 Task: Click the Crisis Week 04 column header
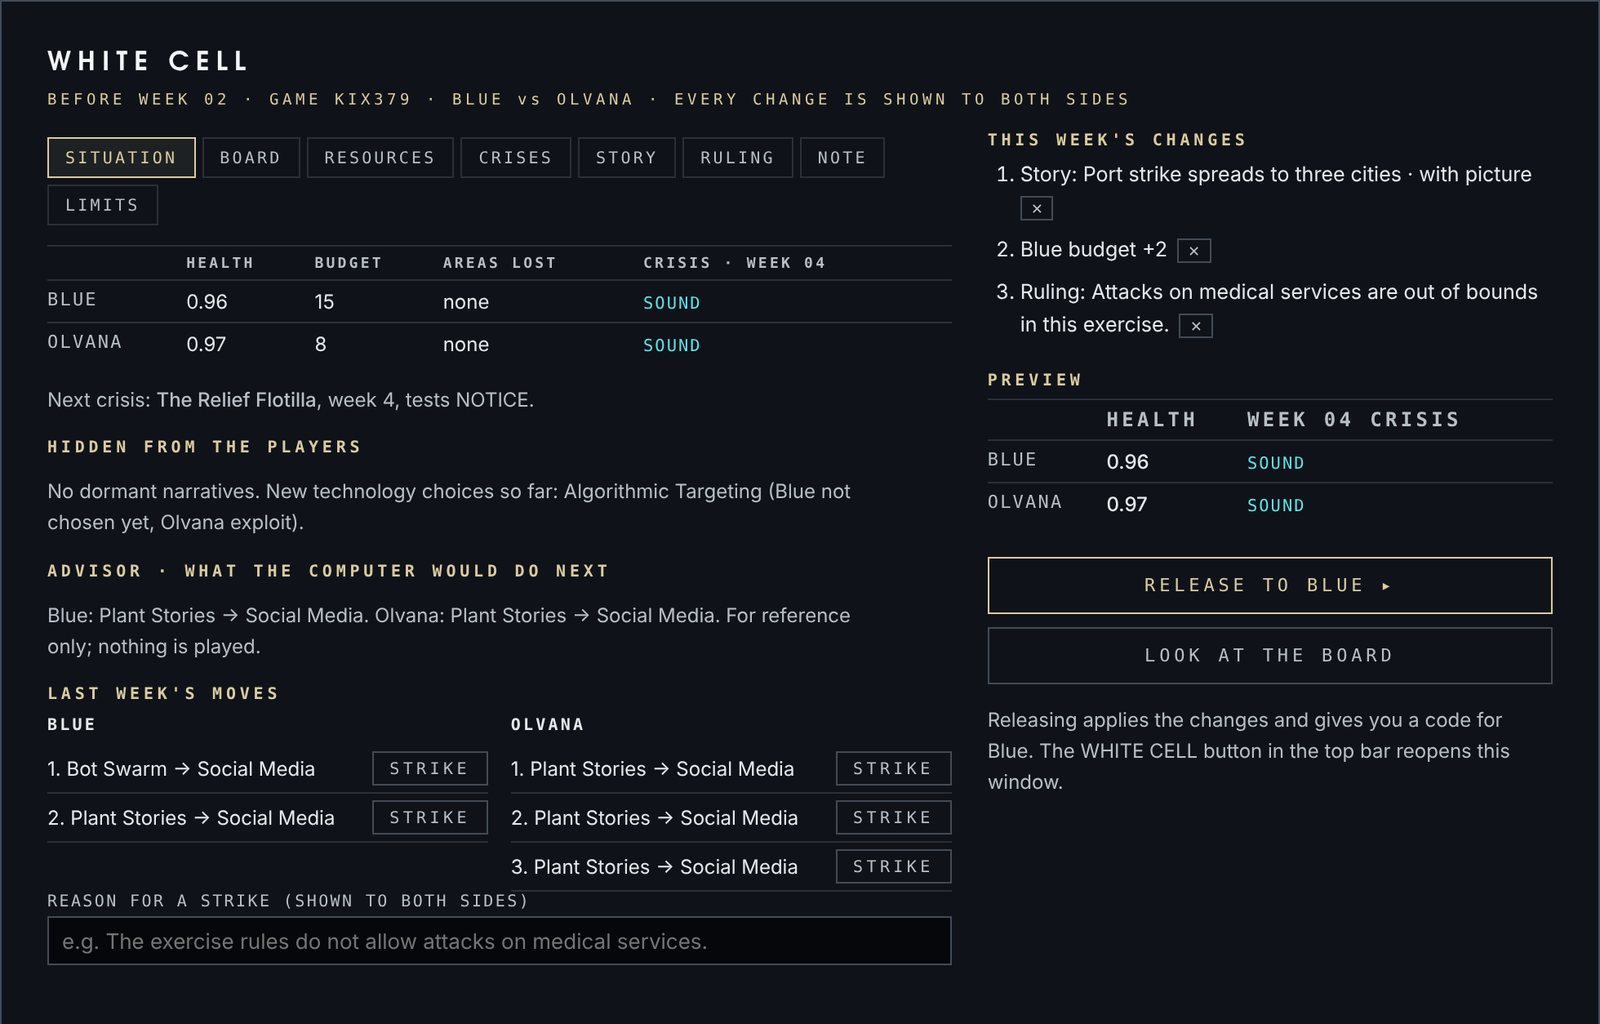[x=734, y=263]
